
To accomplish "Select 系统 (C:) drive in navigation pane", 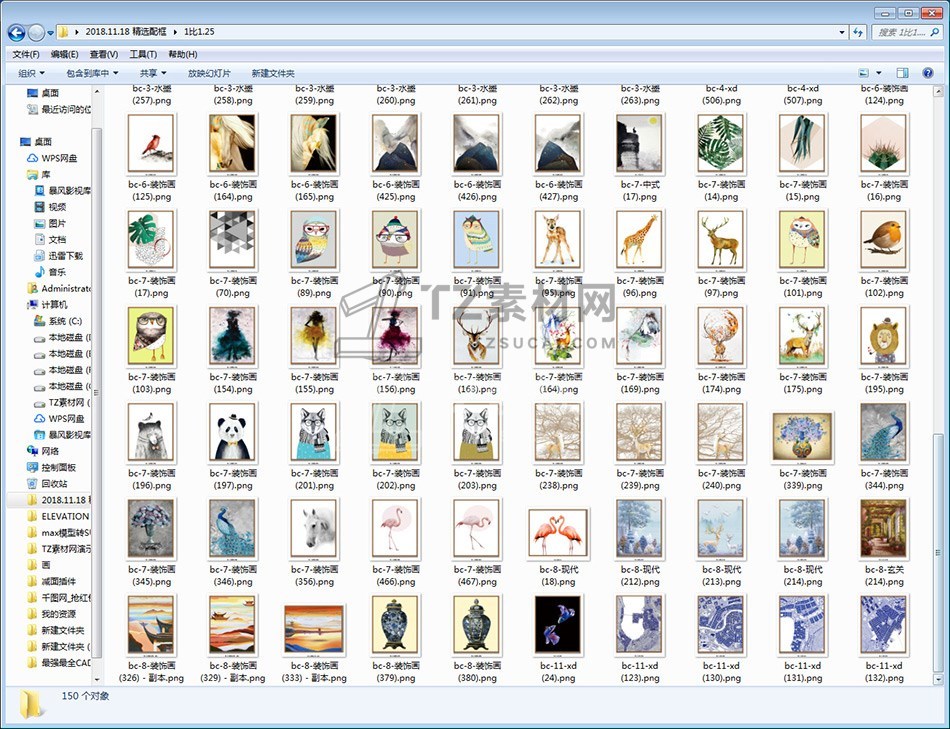I will click(x=63, y=321).
